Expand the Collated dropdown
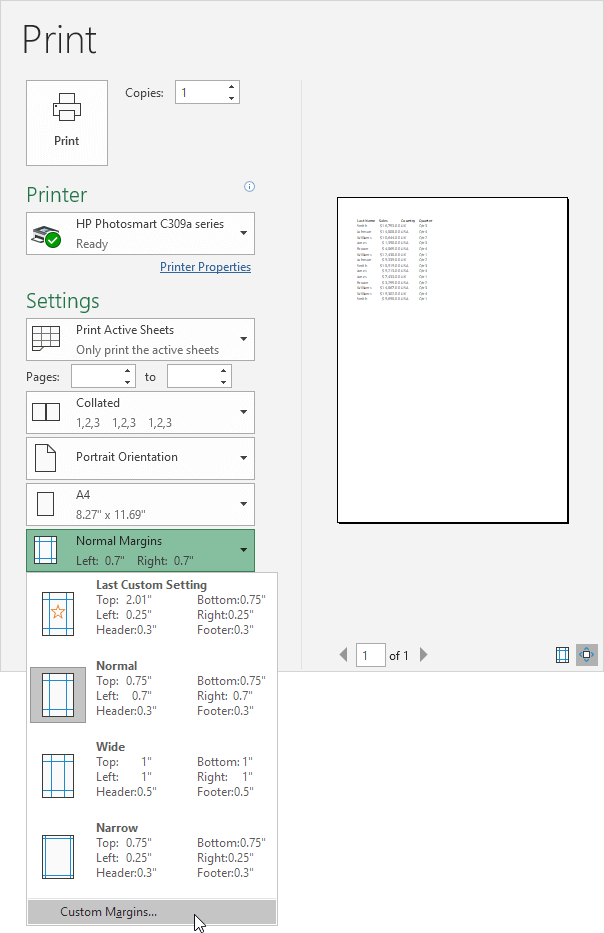 [140, 412]
